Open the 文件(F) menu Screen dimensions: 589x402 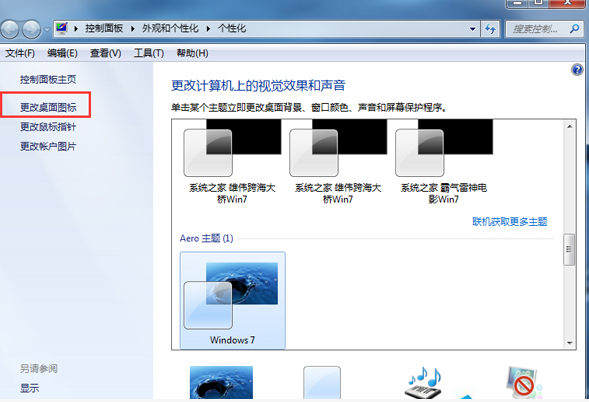point(20,53)
